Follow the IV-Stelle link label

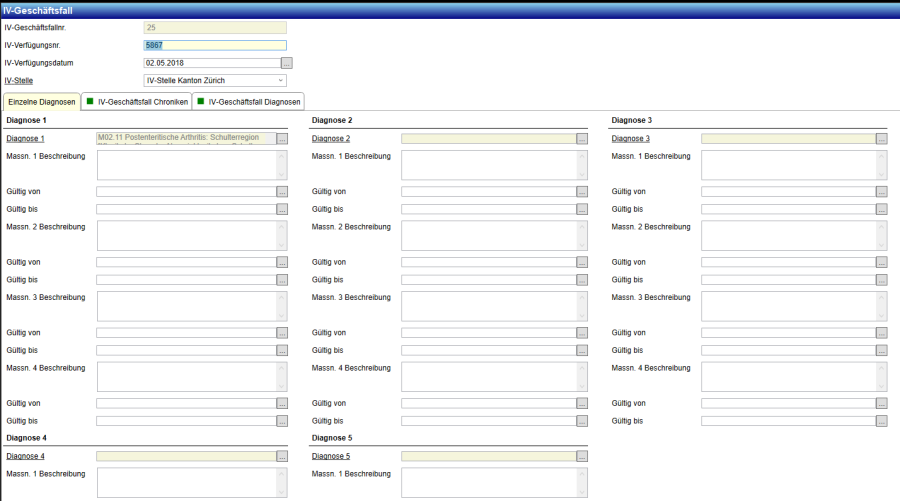coord(18,81)
